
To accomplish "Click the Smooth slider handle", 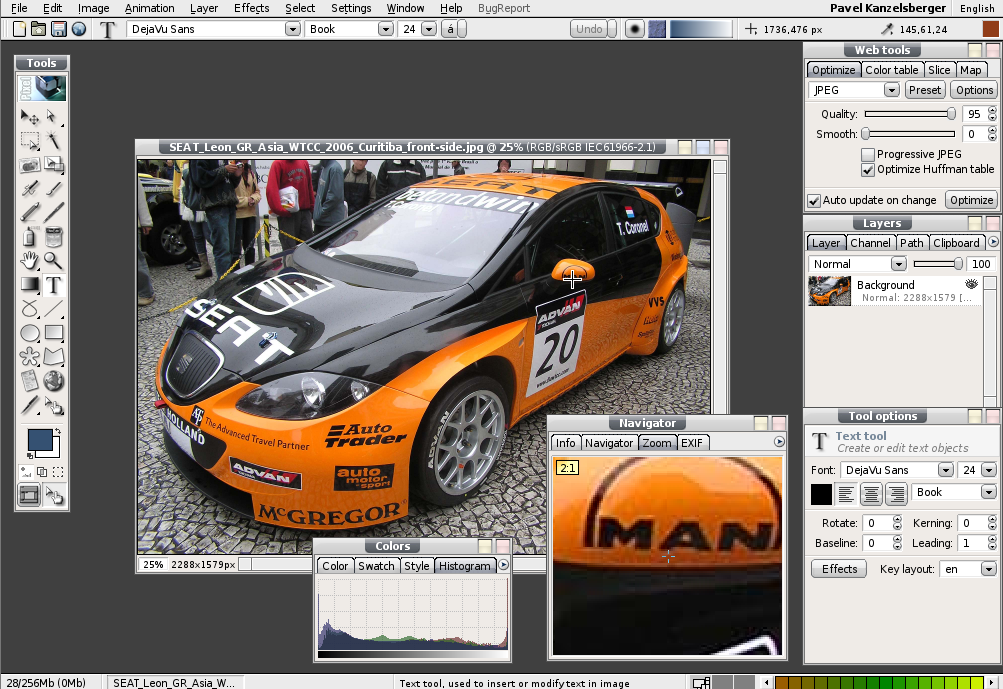I will click(865, 134).
